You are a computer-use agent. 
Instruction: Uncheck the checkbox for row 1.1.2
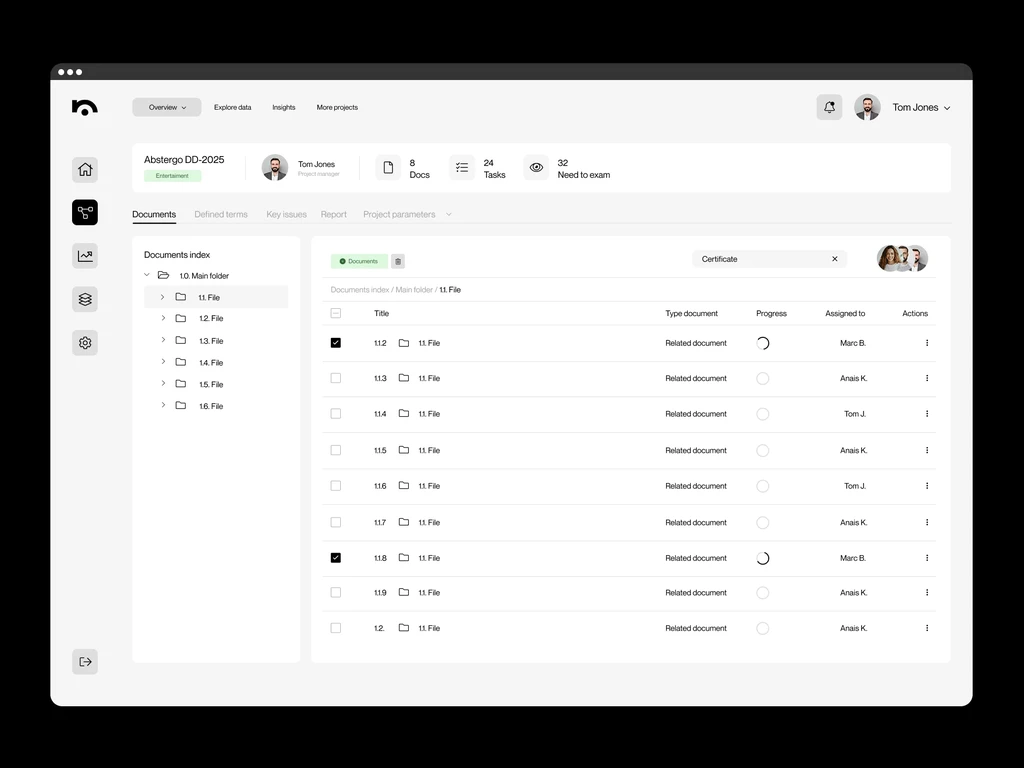click(x=336, y=343)
